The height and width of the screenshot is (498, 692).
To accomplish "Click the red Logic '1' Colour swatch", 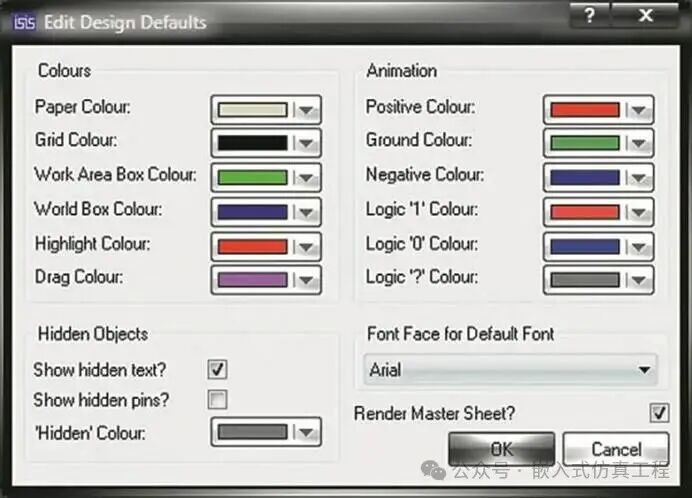I will pos(585,212).
